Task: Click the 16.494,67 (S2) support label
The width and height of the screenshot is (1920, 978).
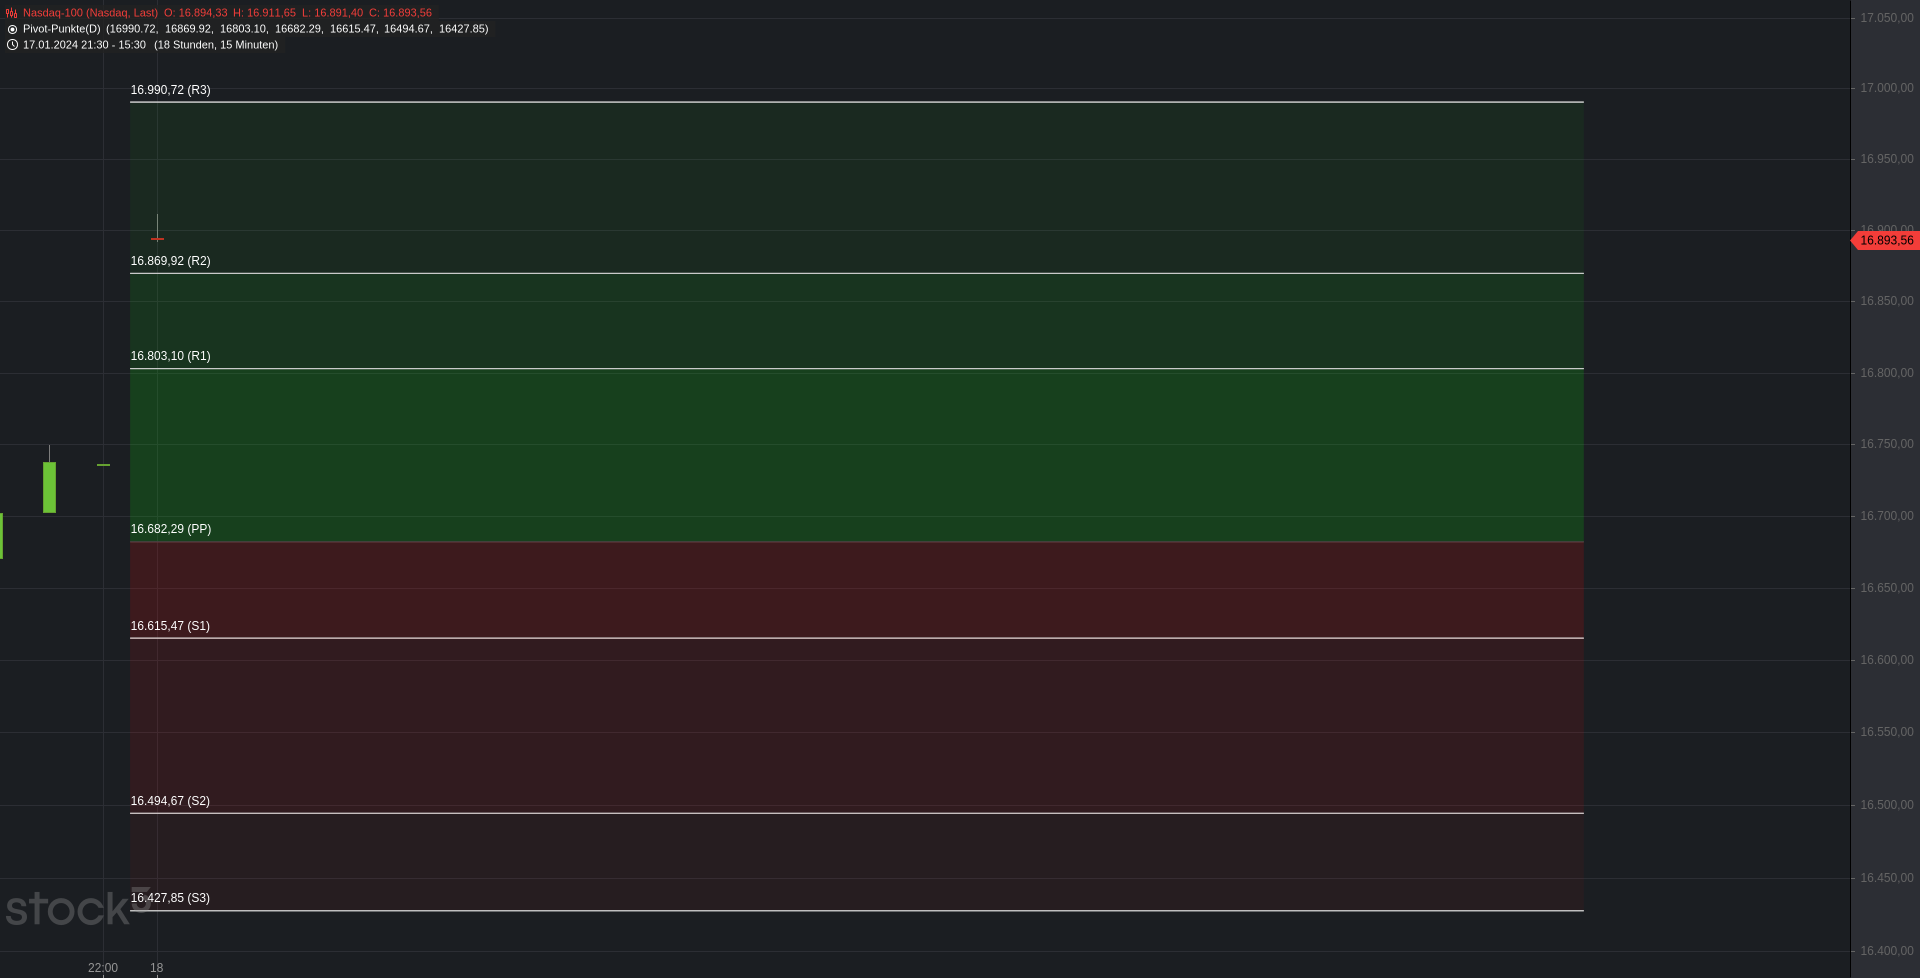Action: point(170,801)
